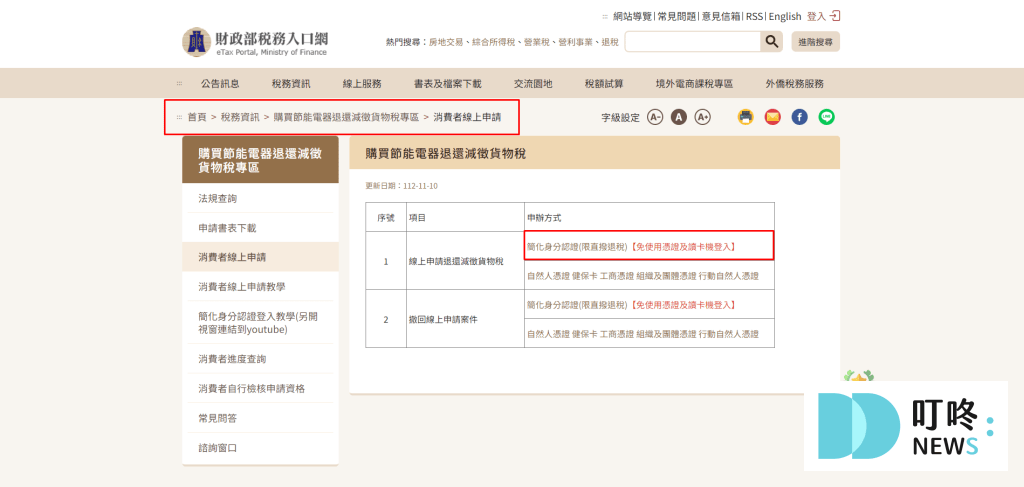Click 行動自然人憑證 in the 線上申請退還減徵貨物稅 row
Image resolution: width=1024 pixels, height=487 pixels.
coord(729,276)
